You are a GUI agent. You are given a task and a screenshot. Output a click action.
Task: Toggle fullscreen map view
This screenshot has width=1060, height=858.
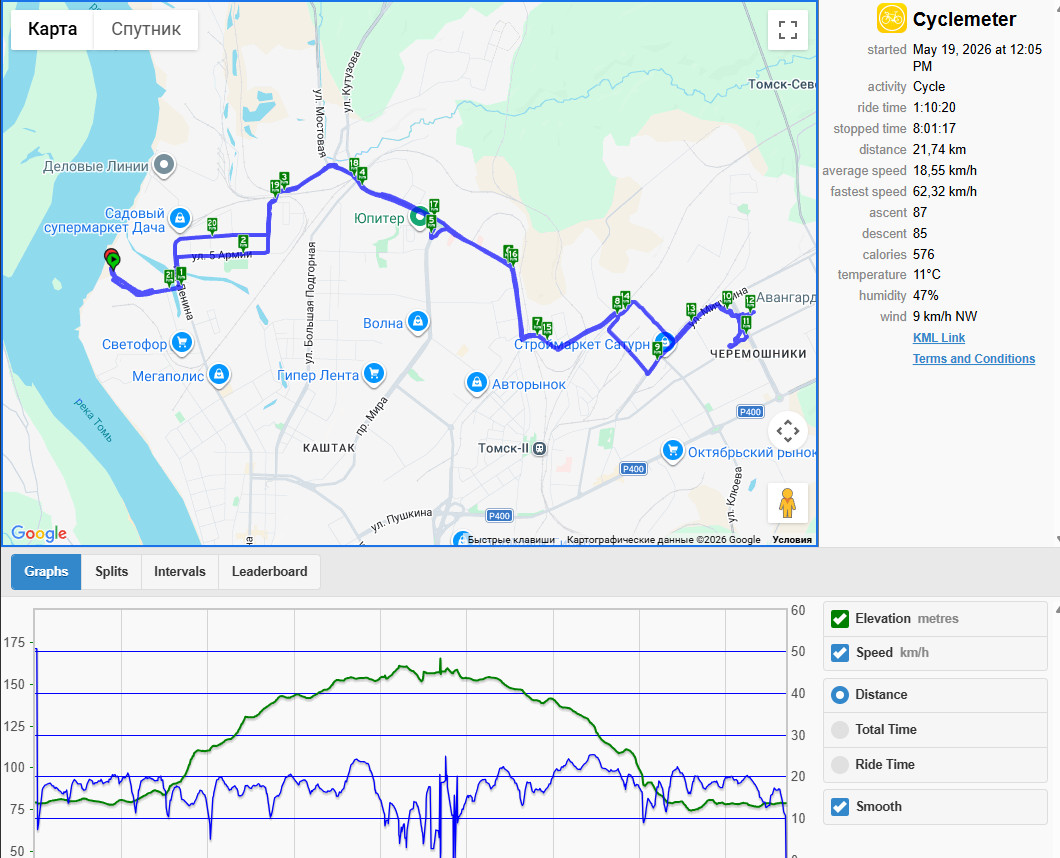[788, 30]
